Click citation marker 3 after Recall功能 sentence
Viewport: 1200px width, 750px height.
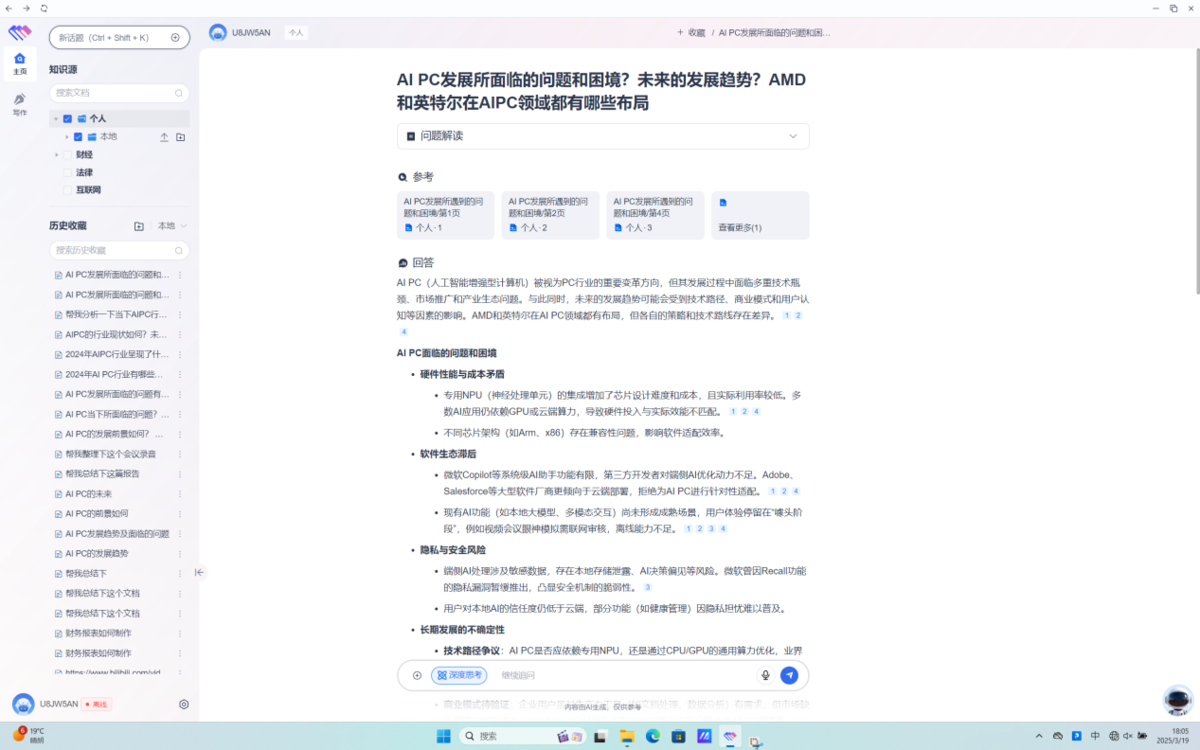coord(648,588)
